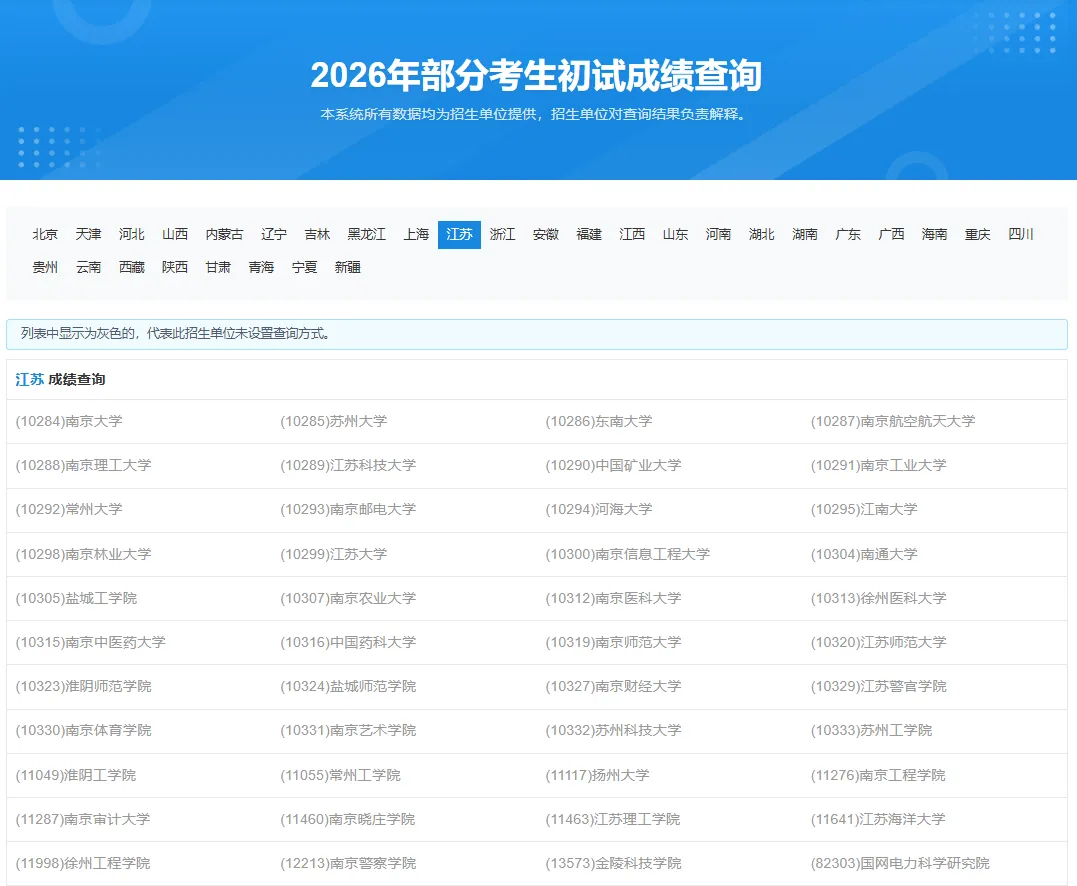Switch to 浙江 province
This screenshot has height=886, width=1077.
[503, 234]
